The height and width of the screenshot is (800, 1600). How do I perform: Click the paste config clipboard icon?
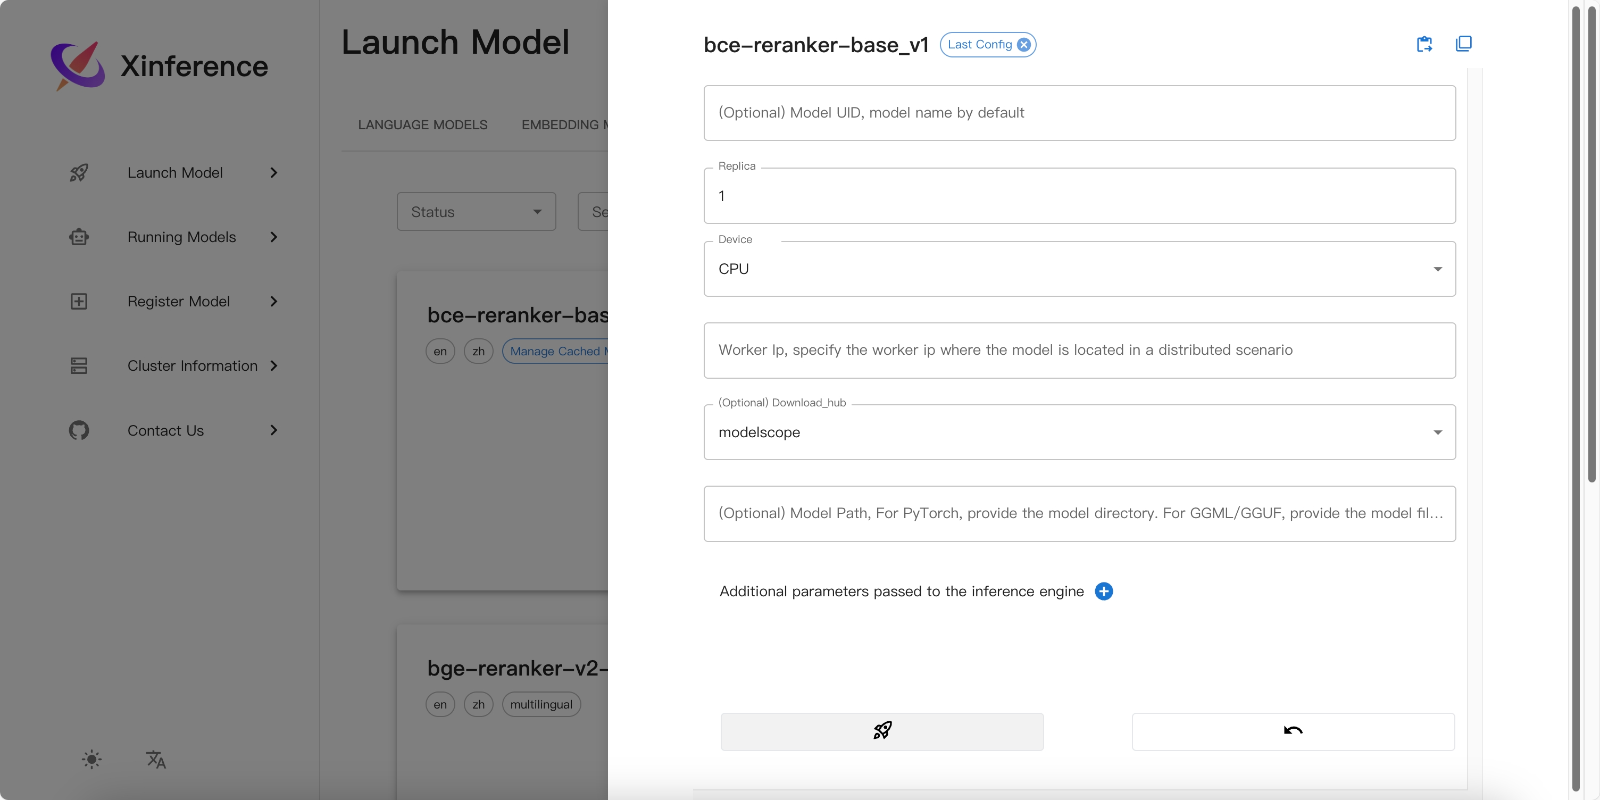pyautogui.click(x=1425, y=44)
